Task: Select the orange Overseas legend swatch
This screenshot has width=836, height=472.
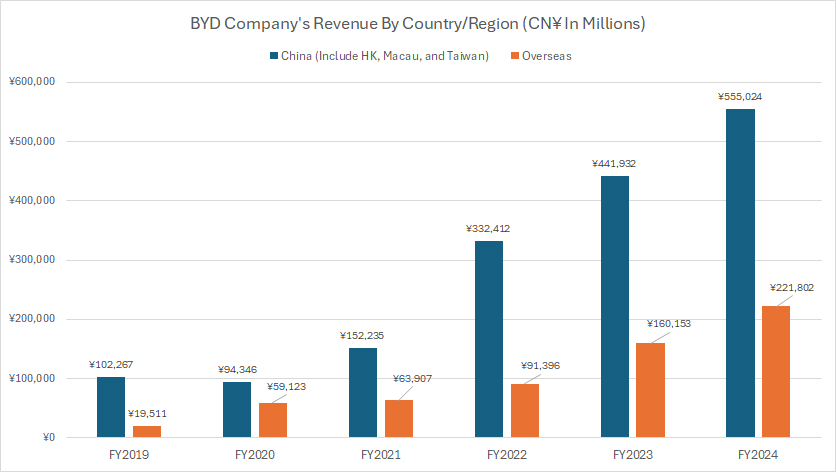Action: click(x=515, y=56)
